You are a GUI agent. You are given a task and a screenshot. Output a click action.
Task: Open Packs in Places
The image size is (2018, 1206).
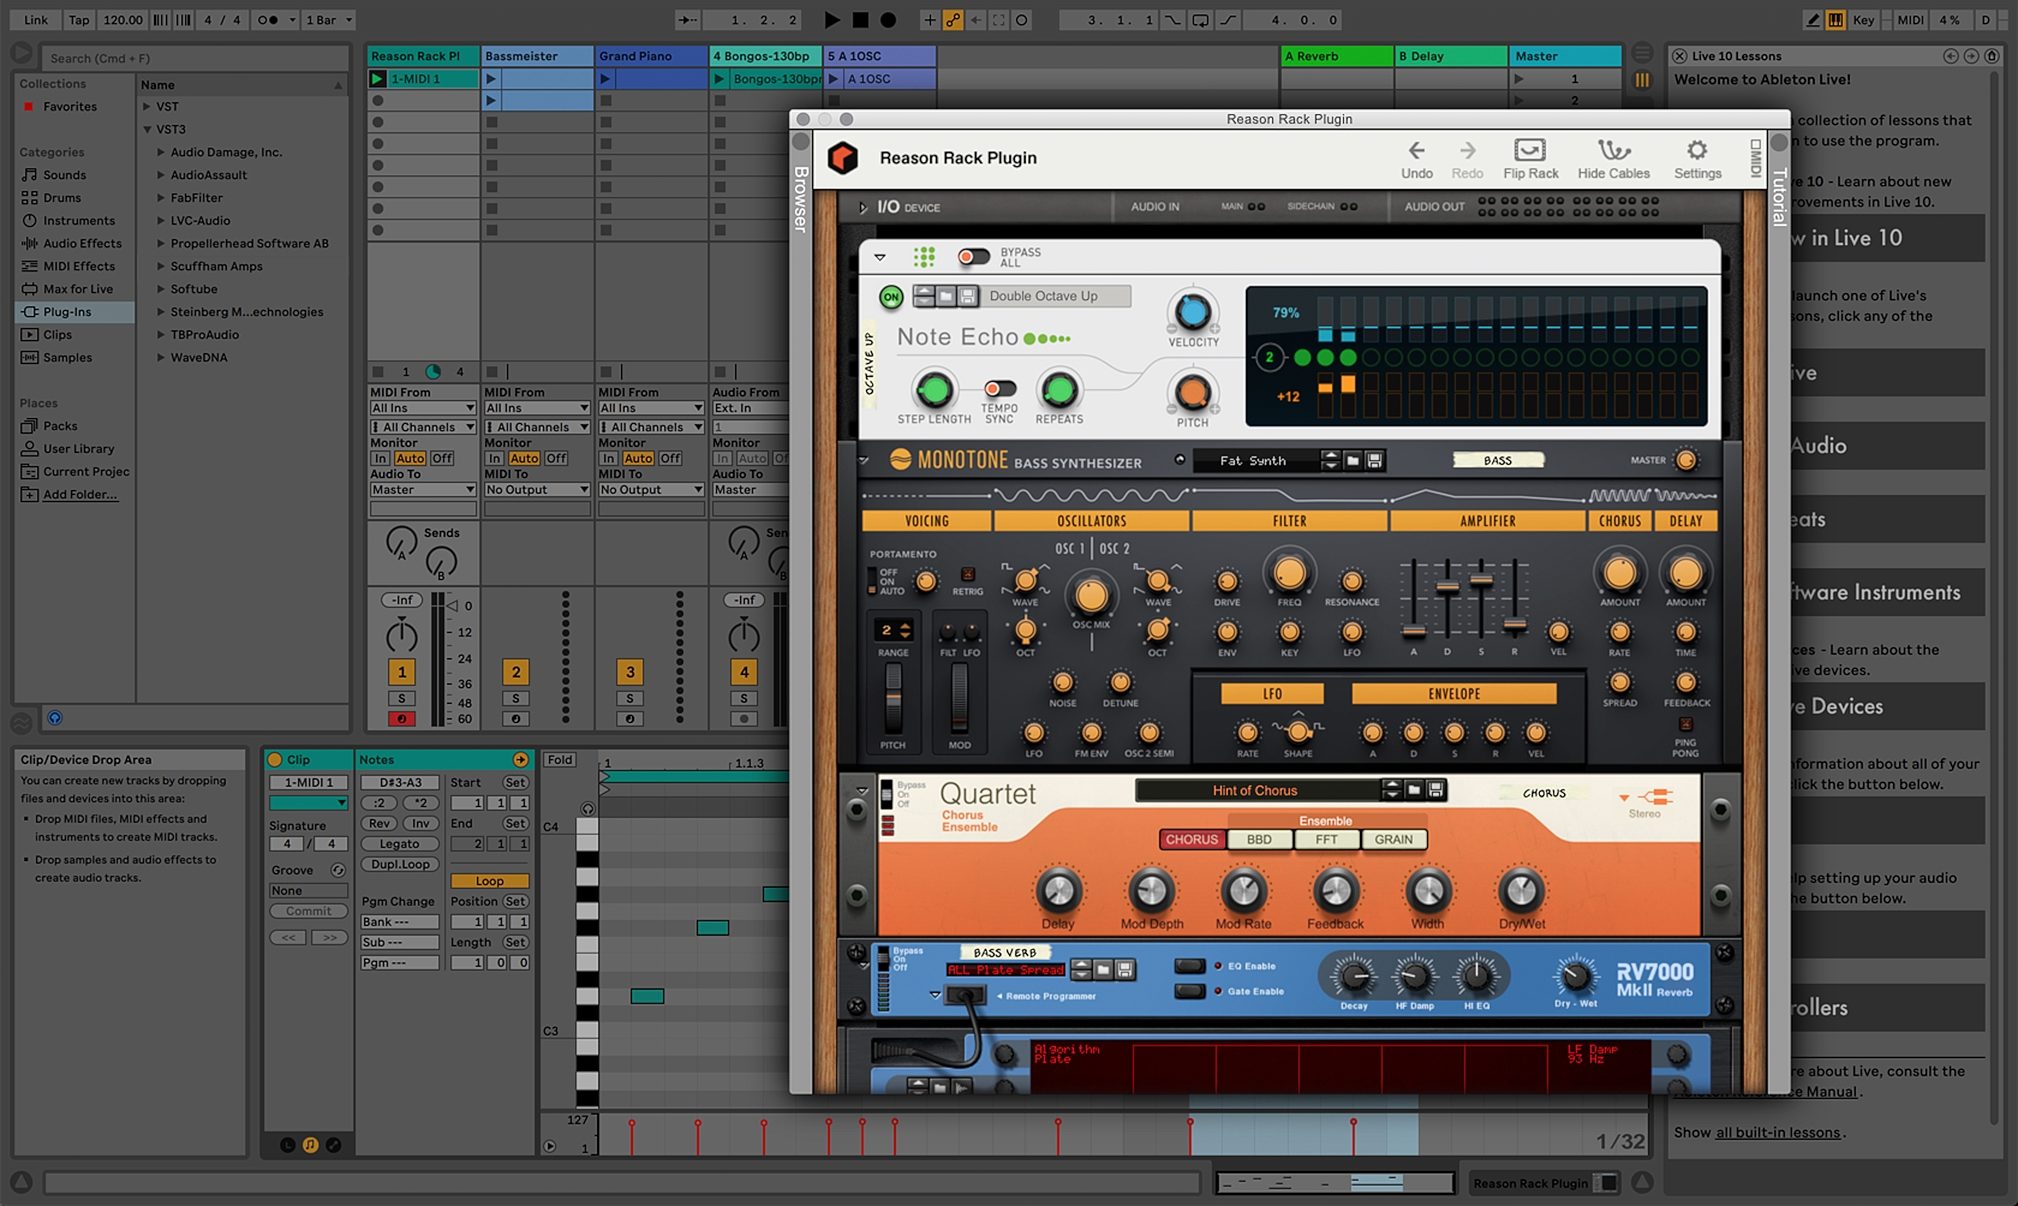(60, 426)
